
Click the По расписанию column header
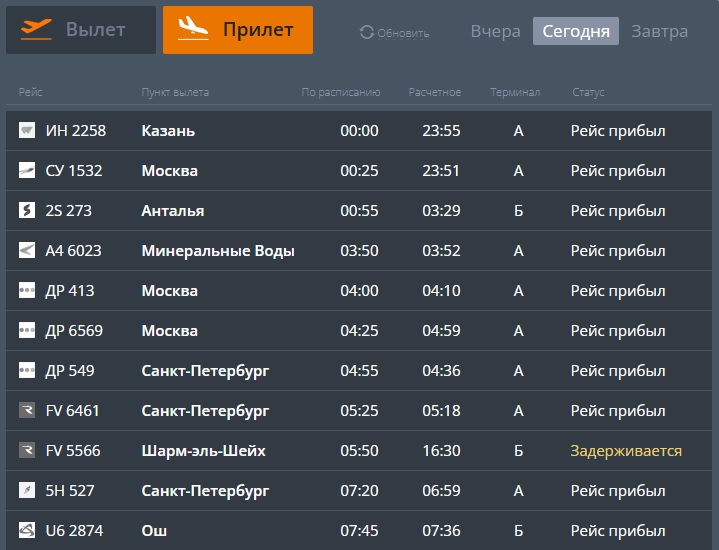click(341, 93)
